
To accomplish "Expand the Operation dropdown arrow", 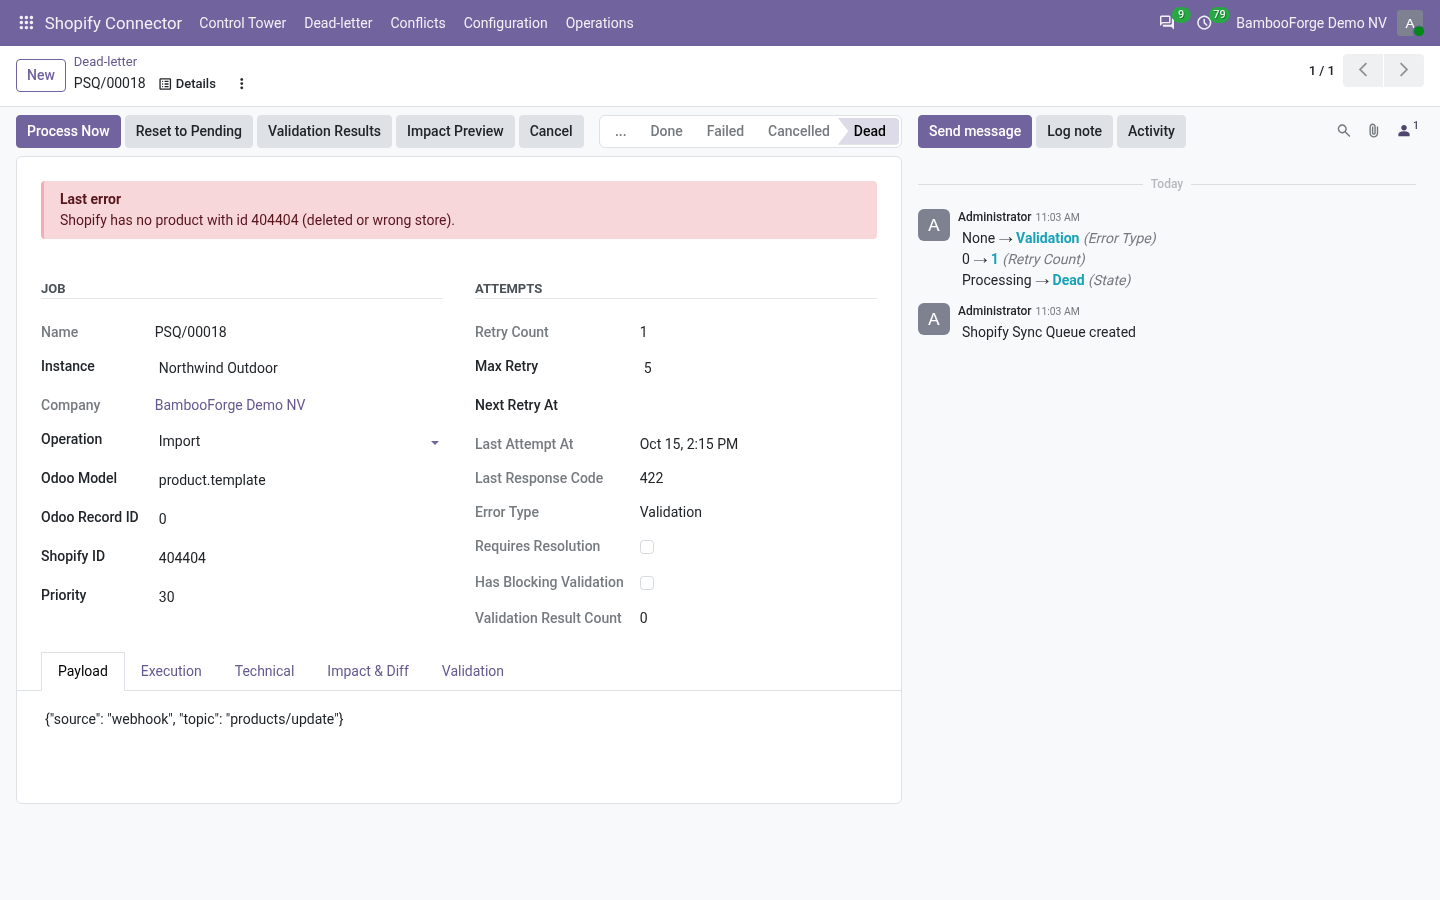I will coord(435,443).
